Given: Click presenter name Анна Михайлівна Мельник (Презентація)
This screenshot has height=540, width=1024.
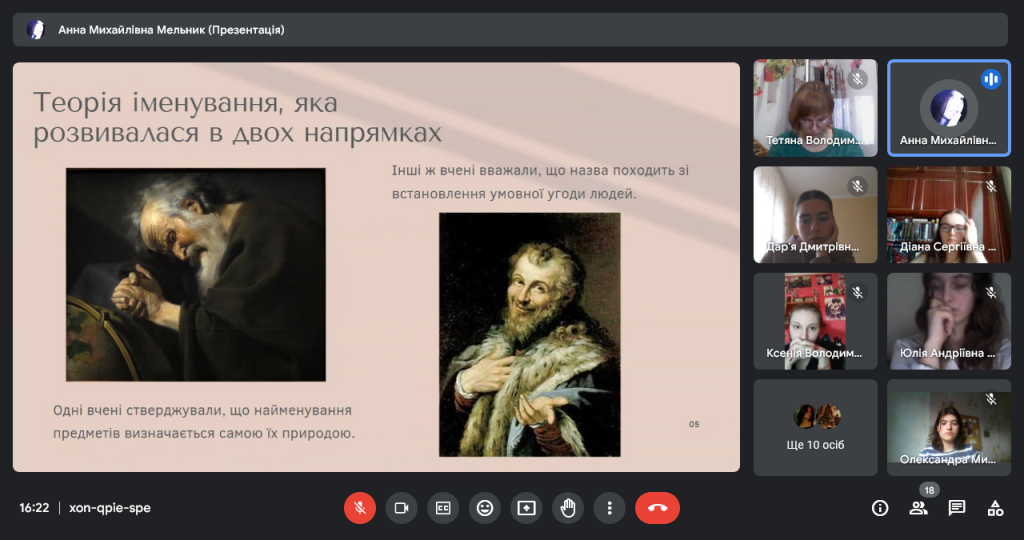Looking at the screenshot, I should tap(171, 29).
